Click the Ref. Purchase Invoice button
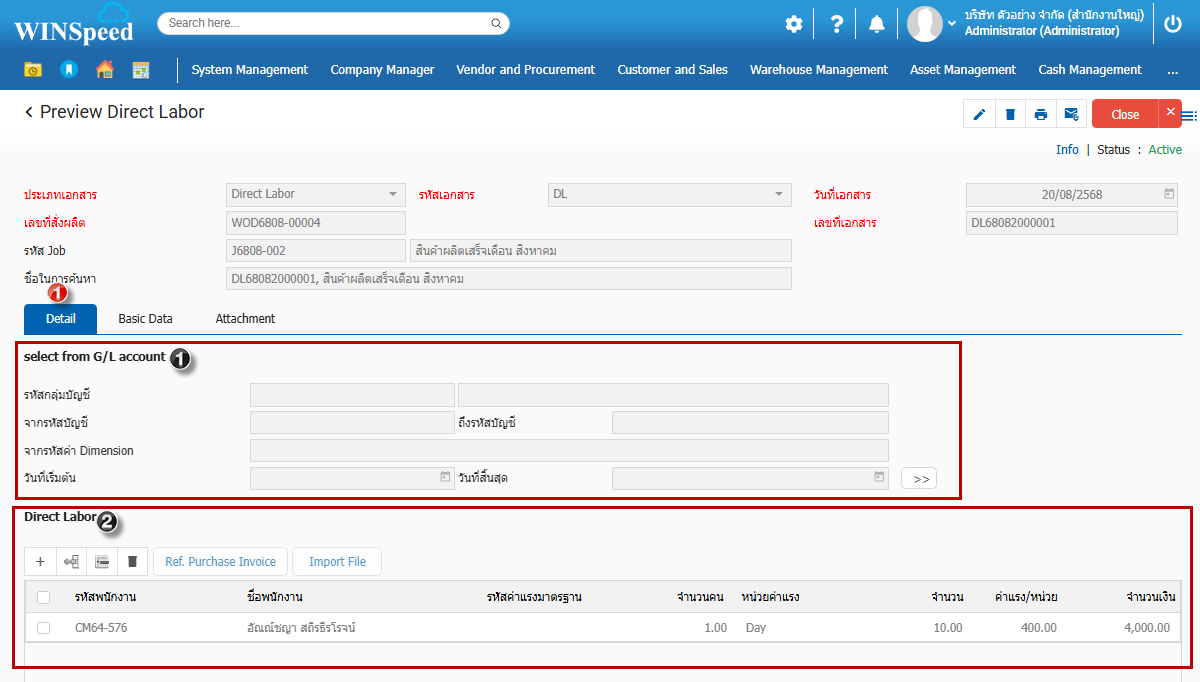Viewport: 1200px width, 682px height. click(220, 562)
